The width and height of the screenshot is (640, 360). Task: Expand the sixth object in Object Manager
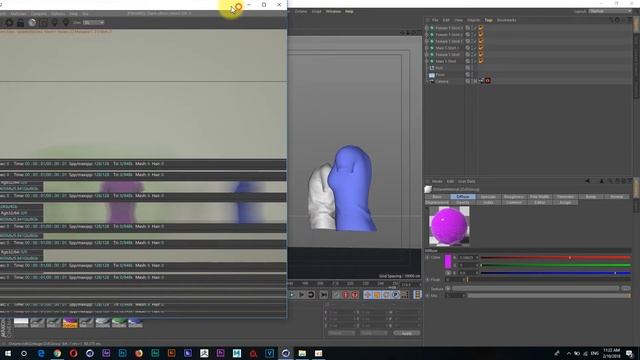[427, 61]
